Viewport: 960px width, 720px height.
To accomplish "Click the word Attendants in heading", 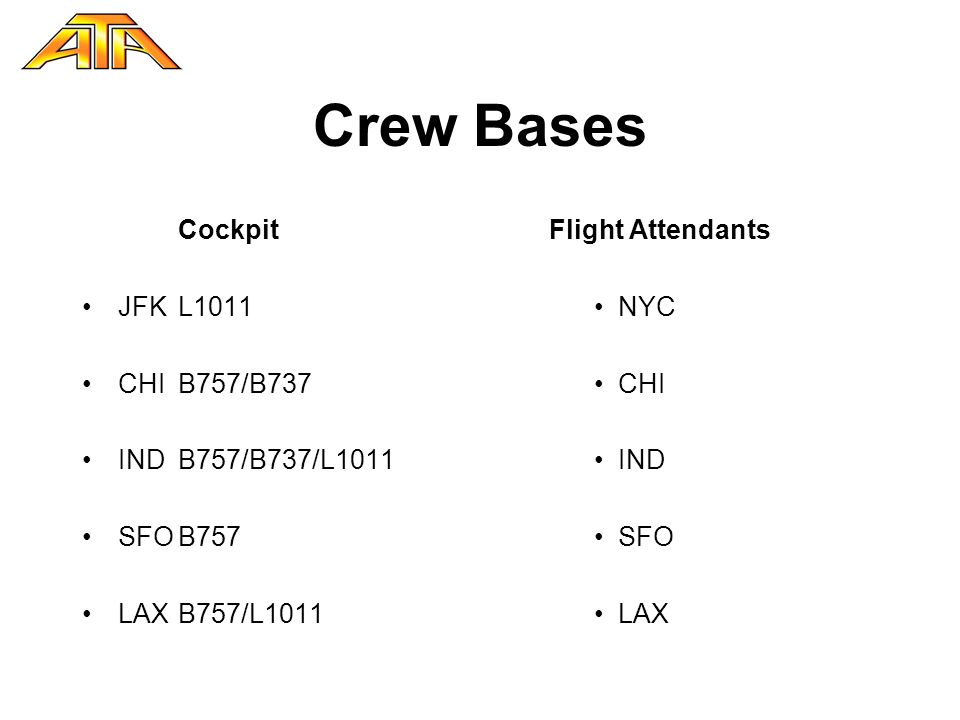I will point(699,230).
